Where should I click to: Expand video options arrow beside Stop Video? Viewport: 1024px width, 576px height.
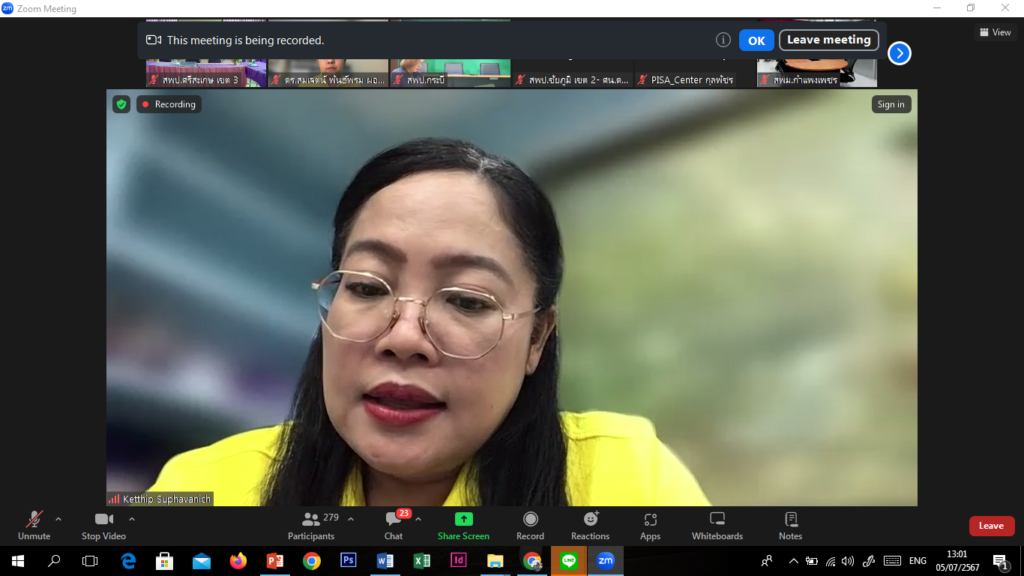pos(132,519)
